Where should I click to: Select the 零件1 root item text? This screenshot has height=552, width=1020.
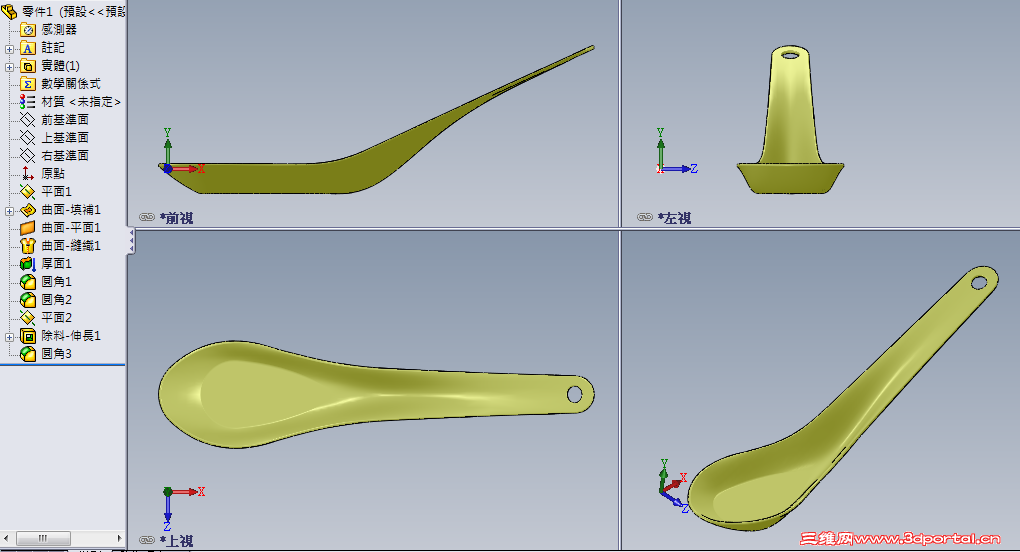[74, 12]
